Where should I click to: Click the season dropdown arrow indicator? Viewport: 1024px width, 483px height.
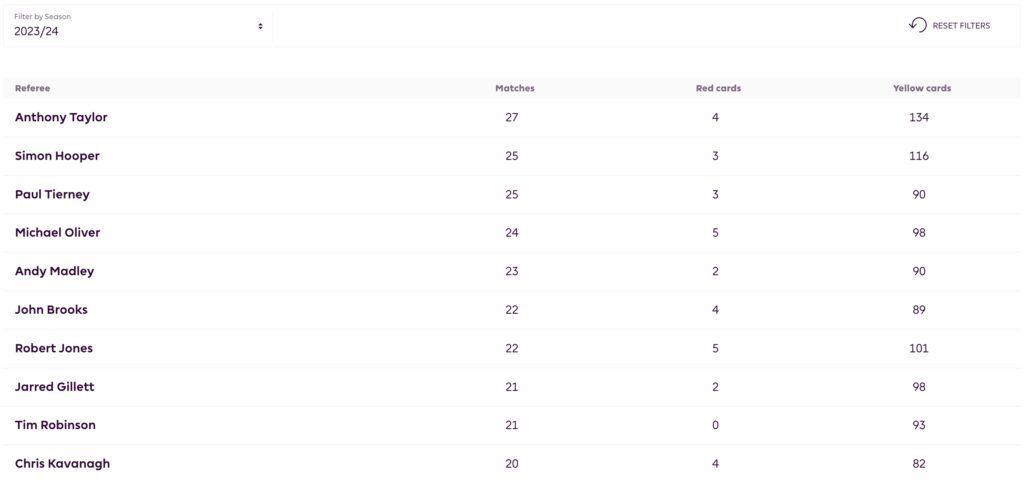pos(260,26)
